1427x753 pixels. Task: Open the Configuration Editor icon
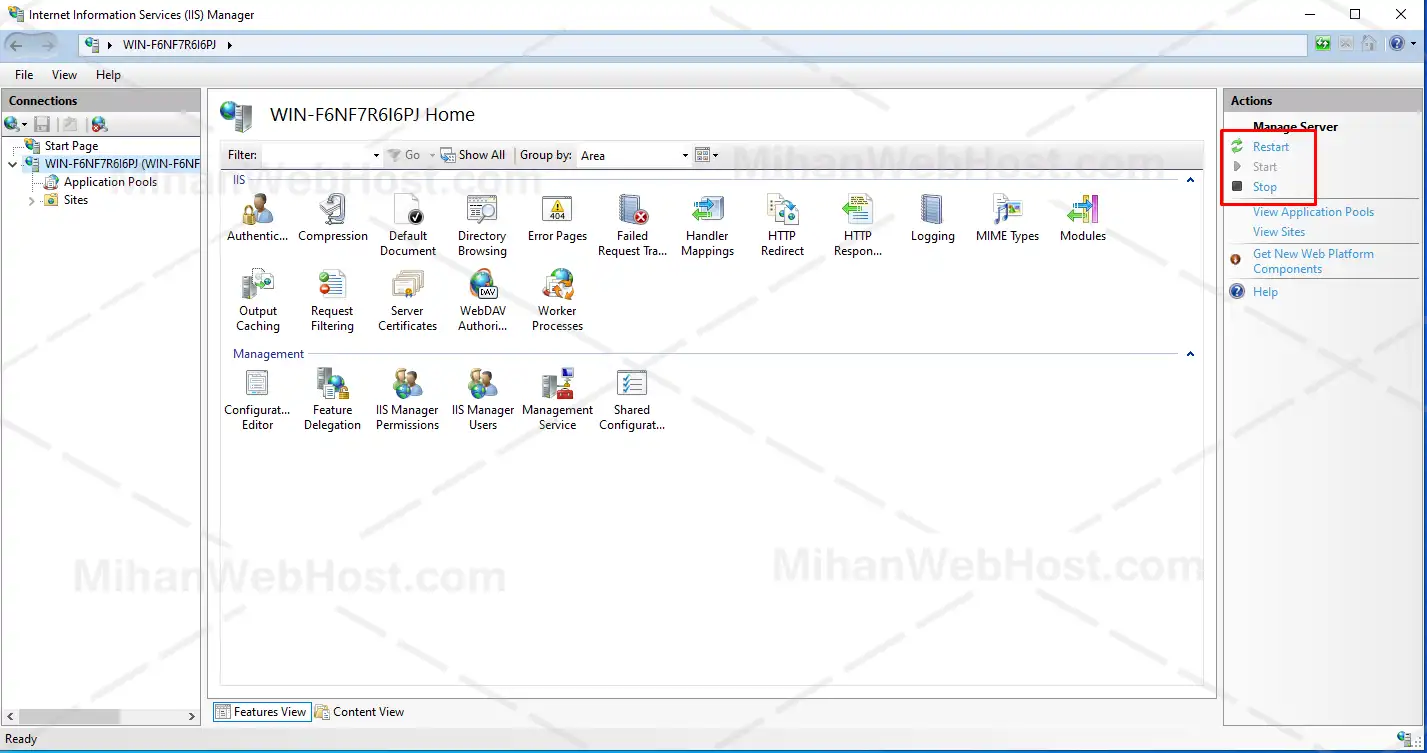[x=257, y=386]
